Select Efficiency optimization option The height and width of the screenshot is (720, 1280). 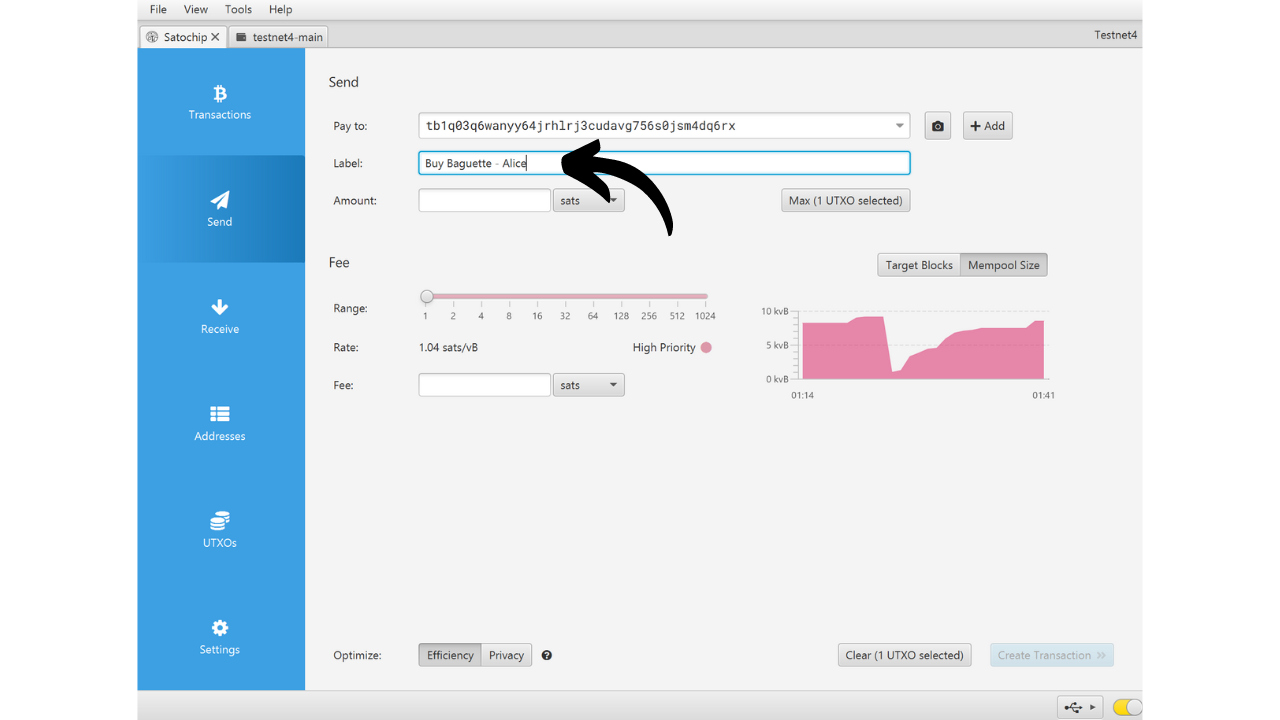(x=450, y=655)
